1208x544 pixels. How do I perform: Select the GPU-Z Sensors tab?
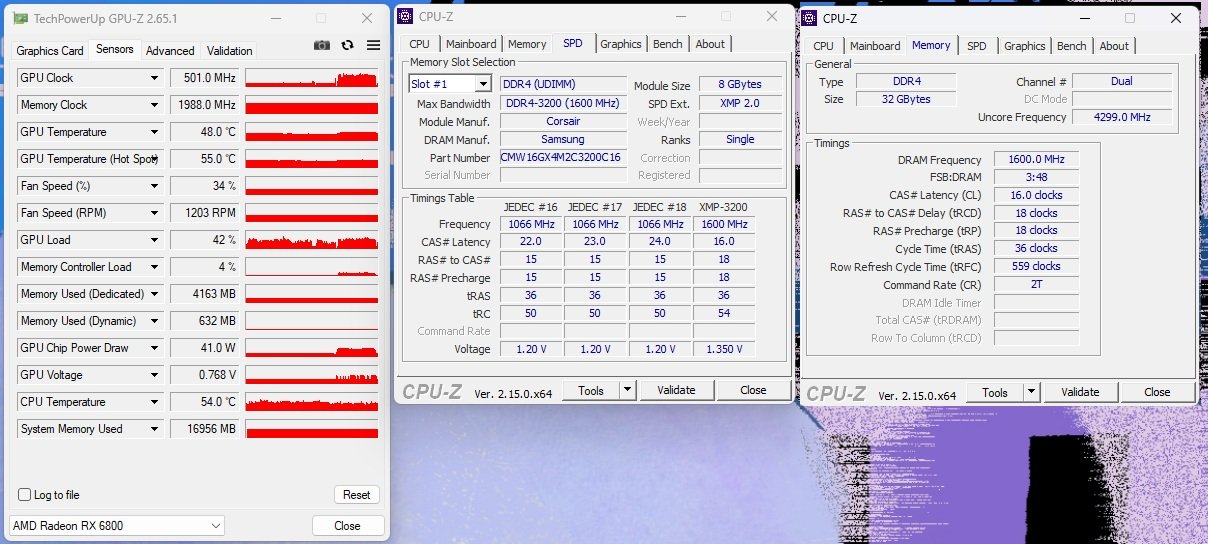pos(114,49)
